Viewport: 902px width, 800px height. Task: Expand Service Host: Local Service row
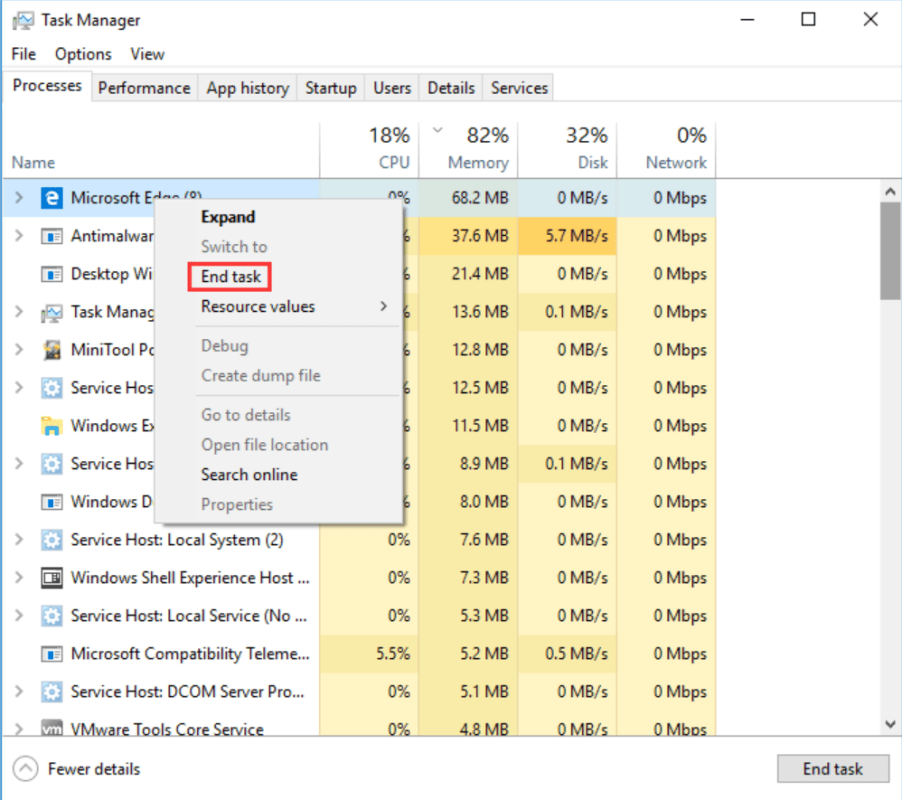point(19,615)
